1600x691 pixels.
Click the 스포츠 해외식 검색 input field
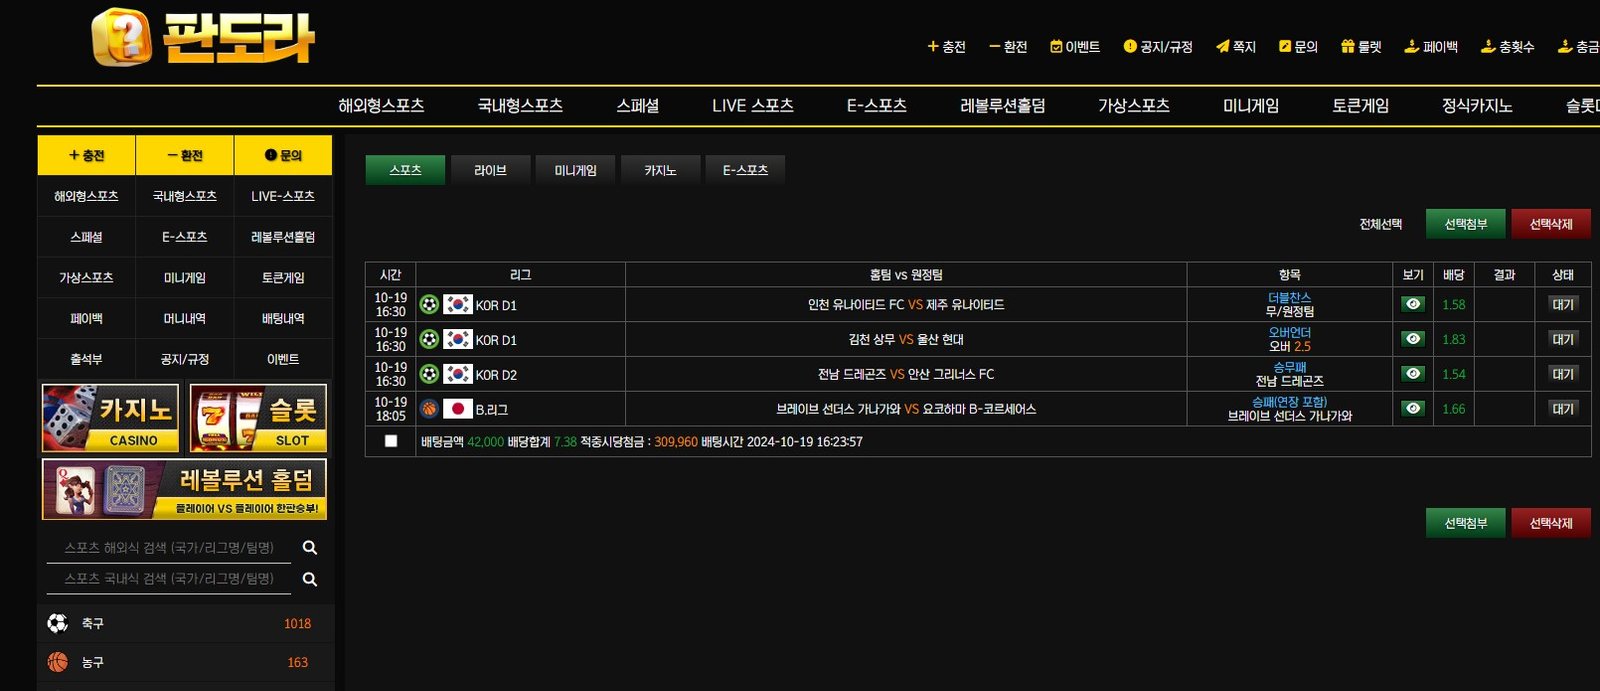[170, 548]
